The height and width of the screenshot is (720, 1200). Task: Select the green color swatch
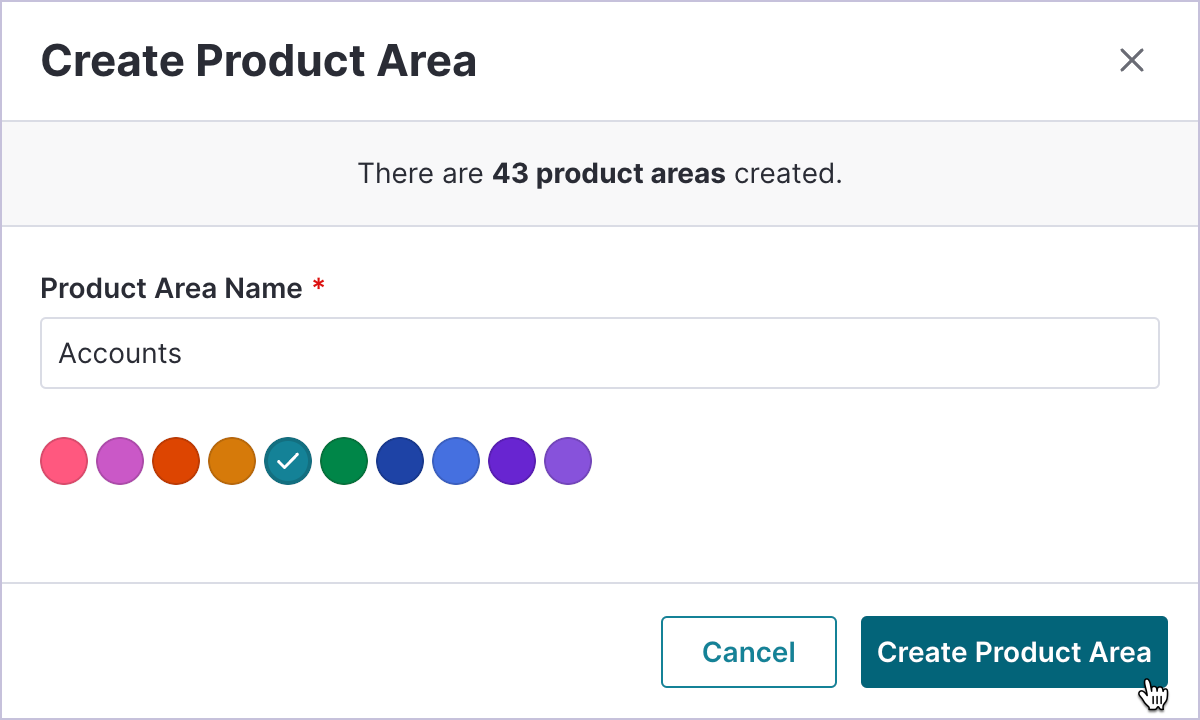coord(344,461)
